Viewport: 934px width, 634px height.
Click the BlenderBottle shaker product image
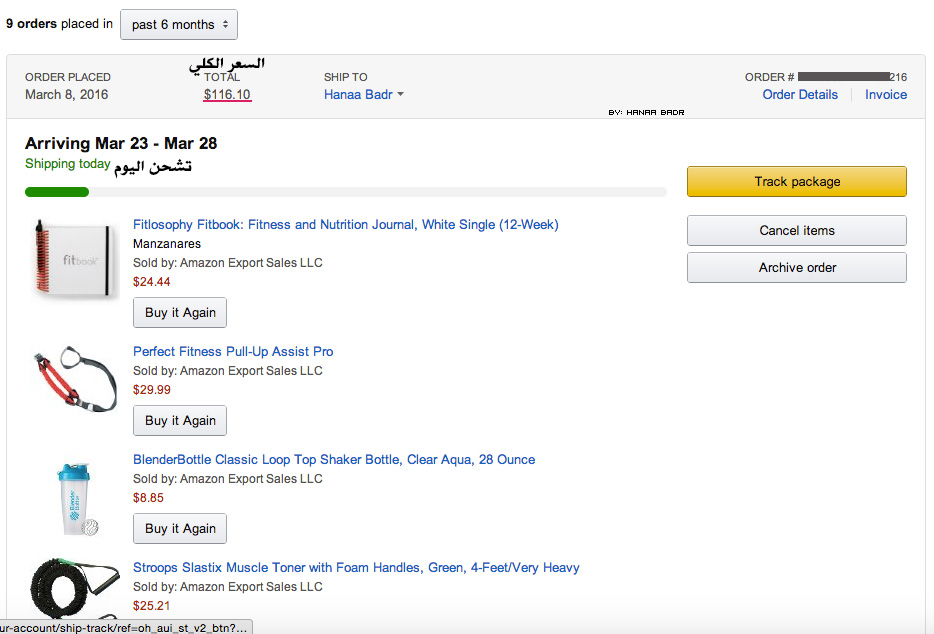(77, 499)
